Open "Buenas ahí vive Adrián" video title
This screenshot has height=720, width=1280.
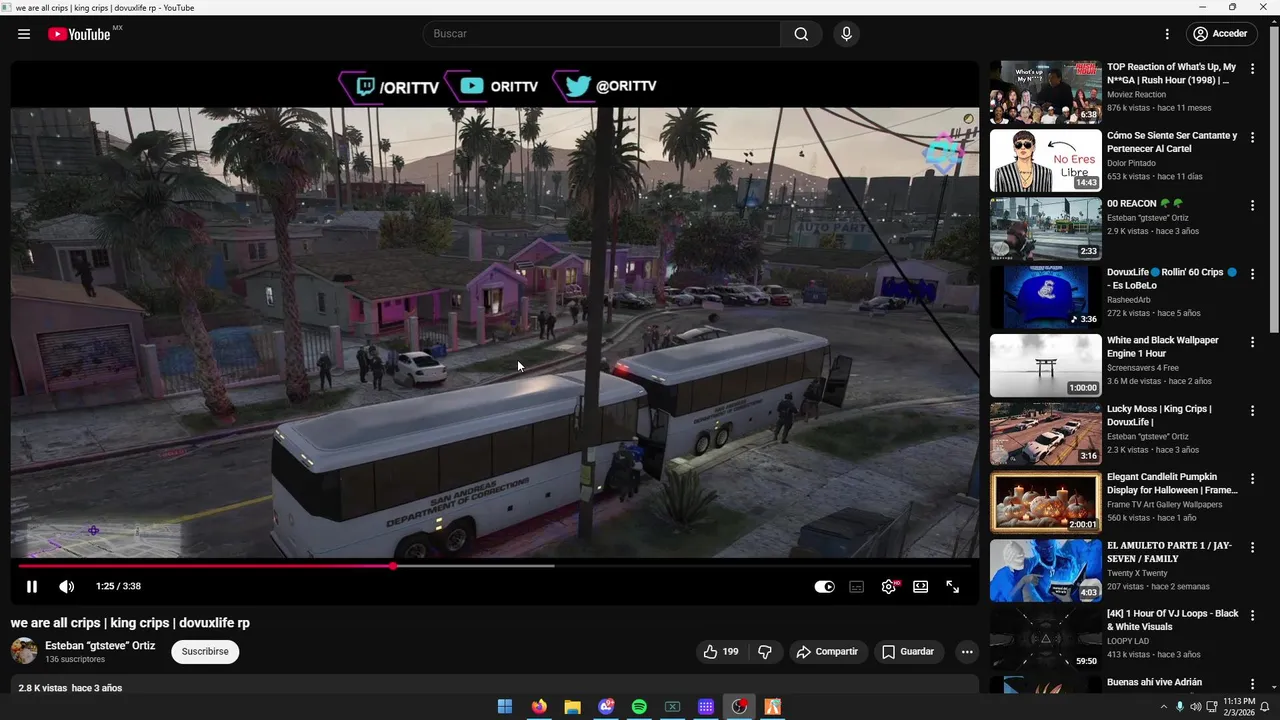point(1154,683)
